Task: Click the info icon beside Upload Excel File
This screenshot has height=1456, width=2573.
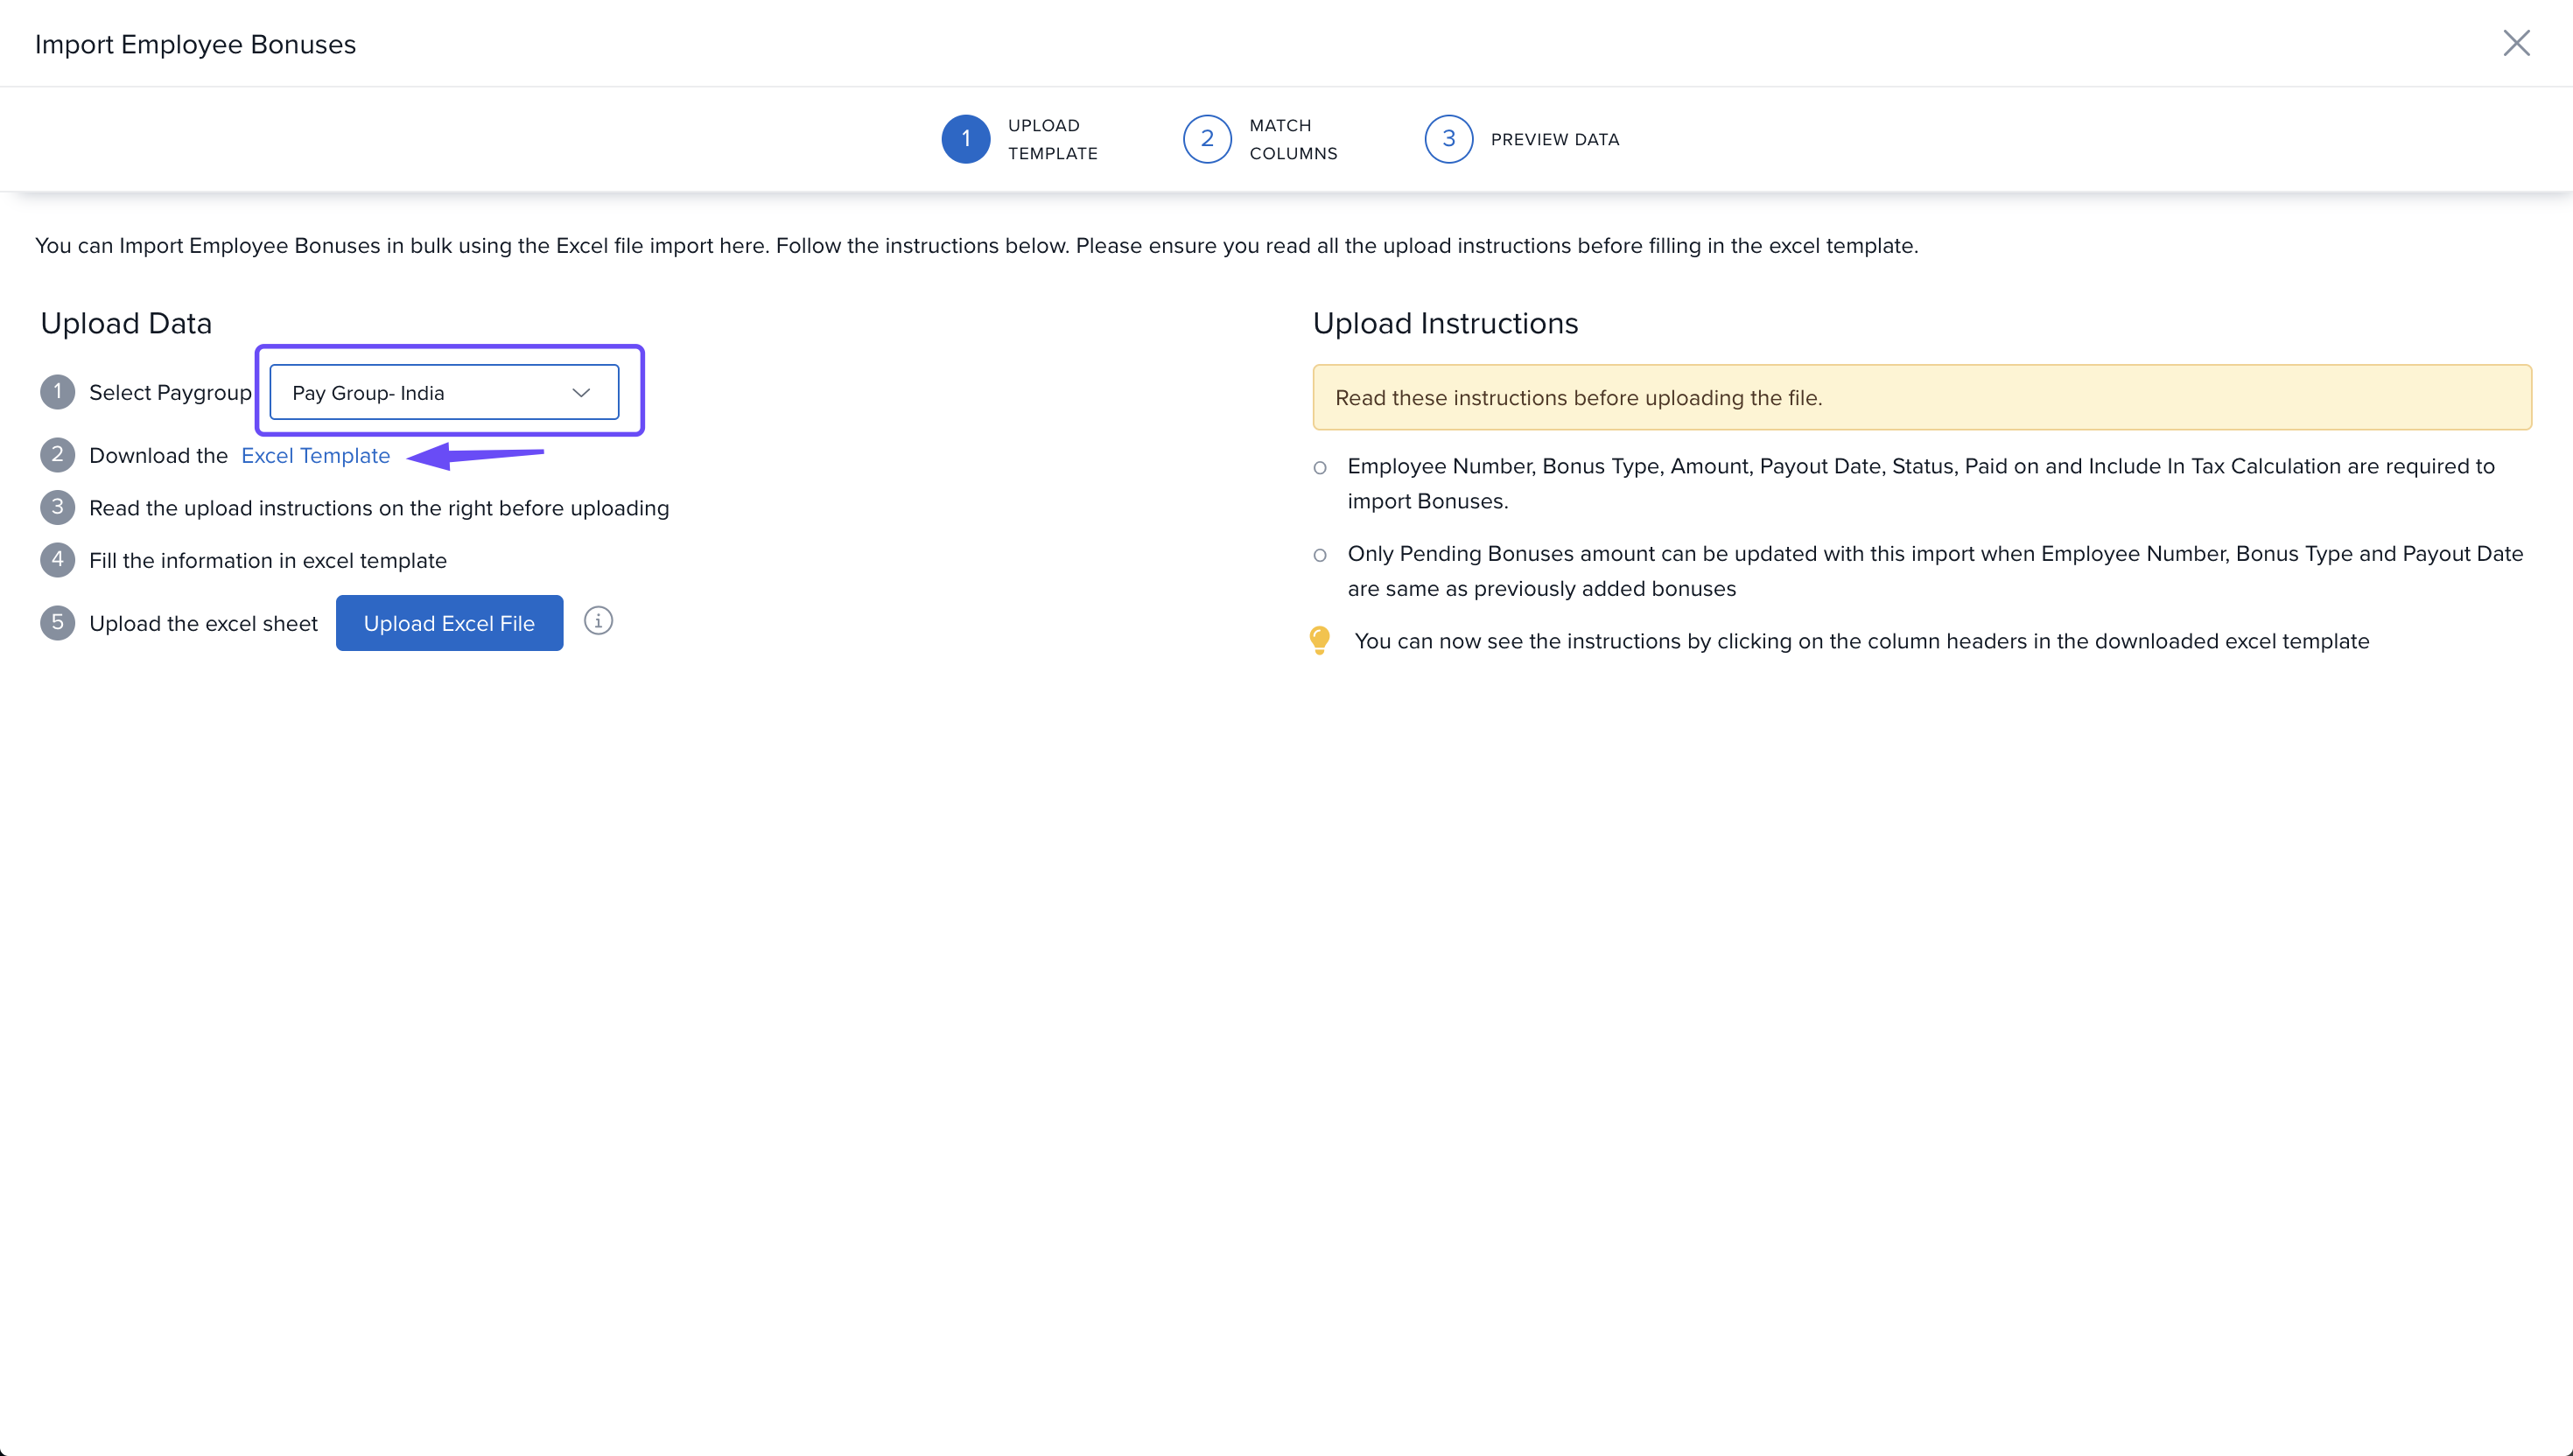Action: coord(598,621)
